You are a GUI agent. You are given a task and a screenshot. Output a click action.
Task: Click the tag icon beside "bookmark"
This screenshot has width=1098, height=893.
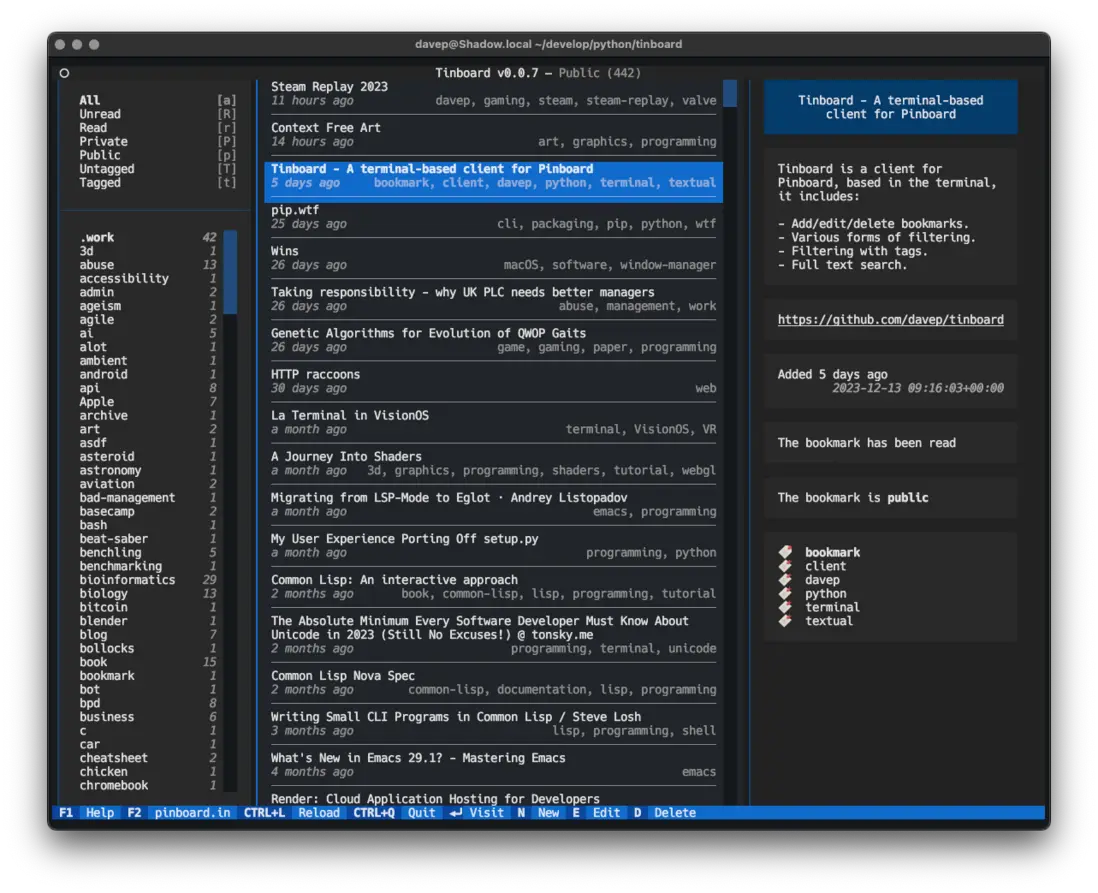[x=786, y=552]
